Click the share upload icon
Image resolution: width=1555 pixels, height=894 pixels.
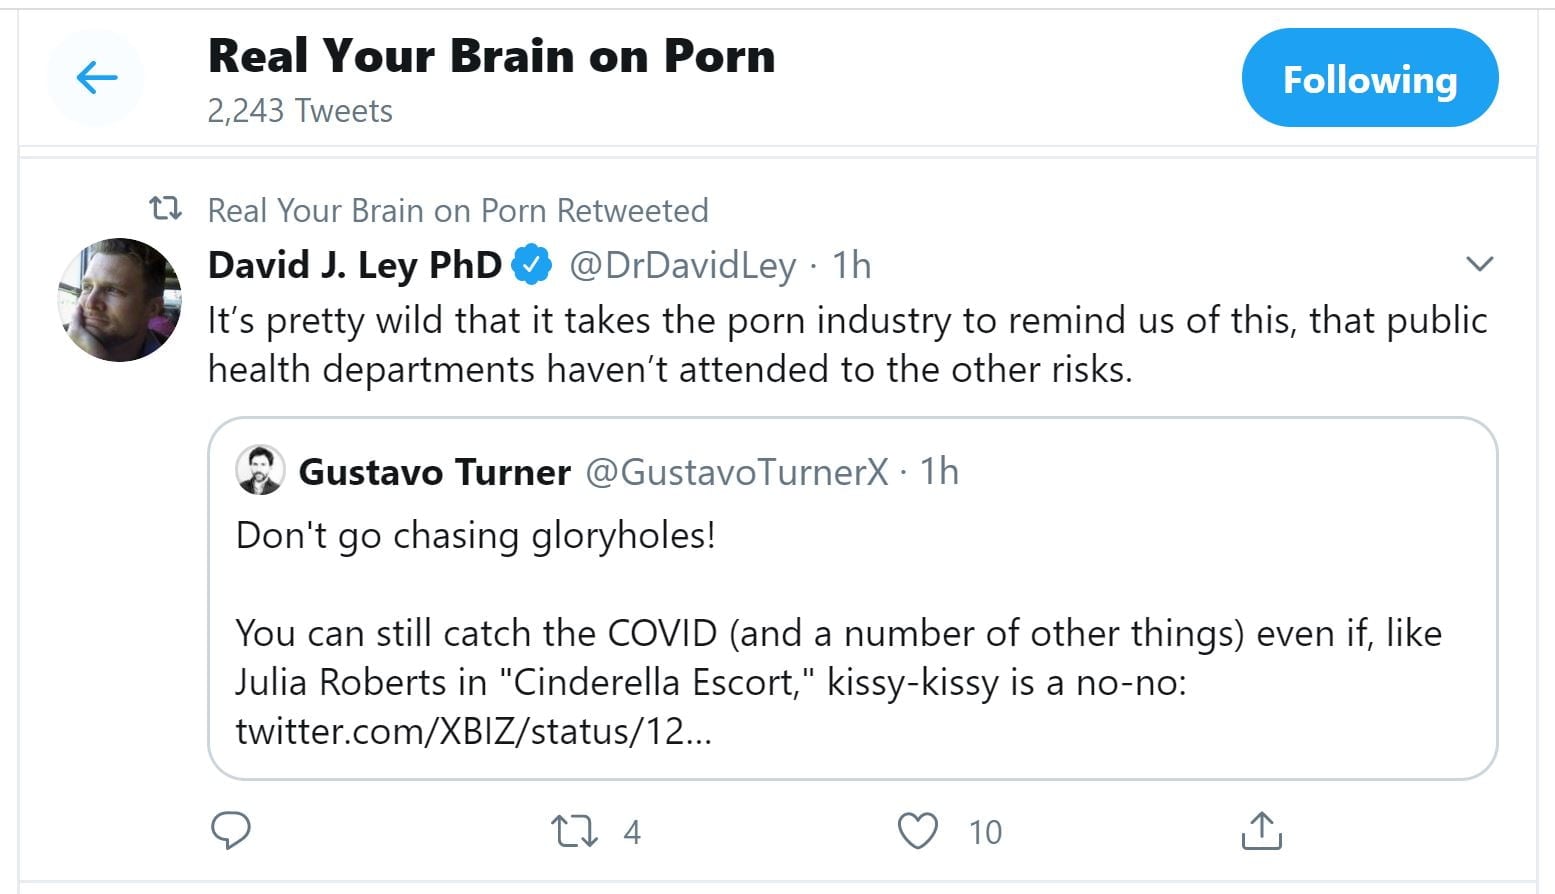click(x=1261, y=831)
